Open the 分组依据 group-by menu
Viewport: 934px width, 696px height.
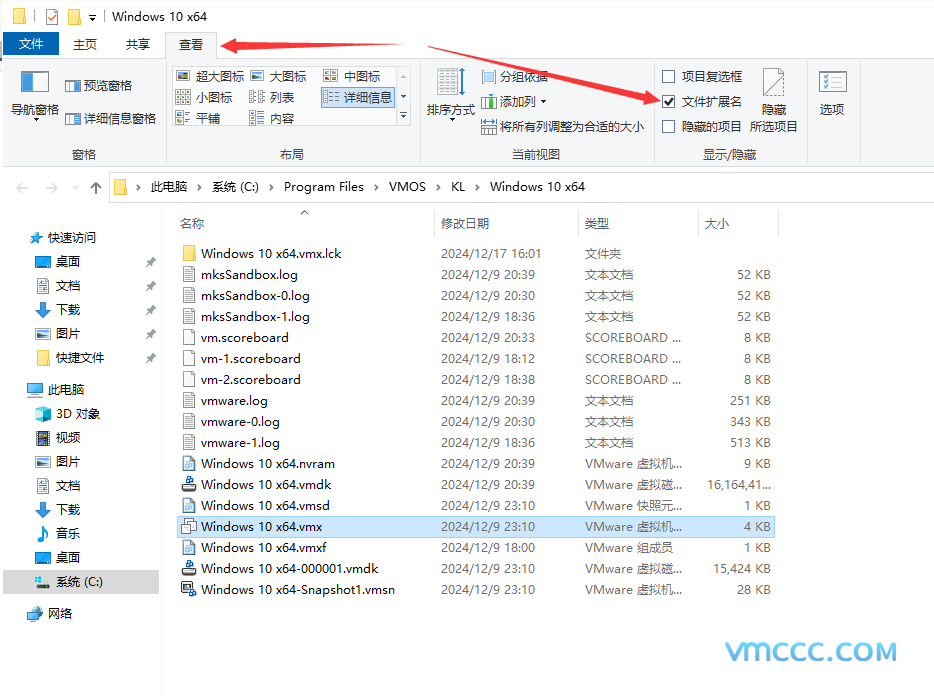point(515,76)
